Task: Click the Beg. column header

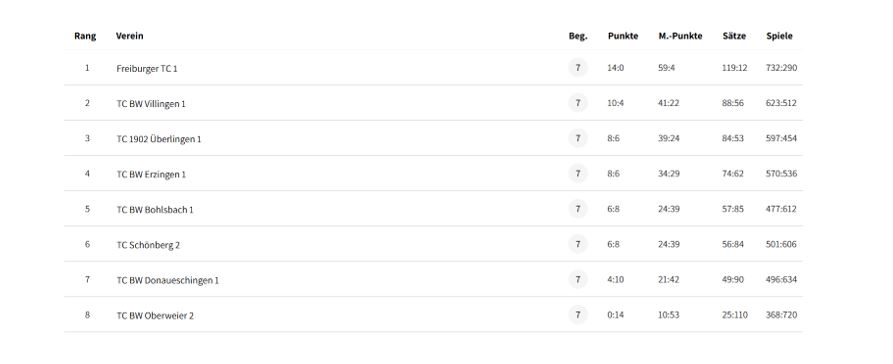Action: tap(578, 36)
